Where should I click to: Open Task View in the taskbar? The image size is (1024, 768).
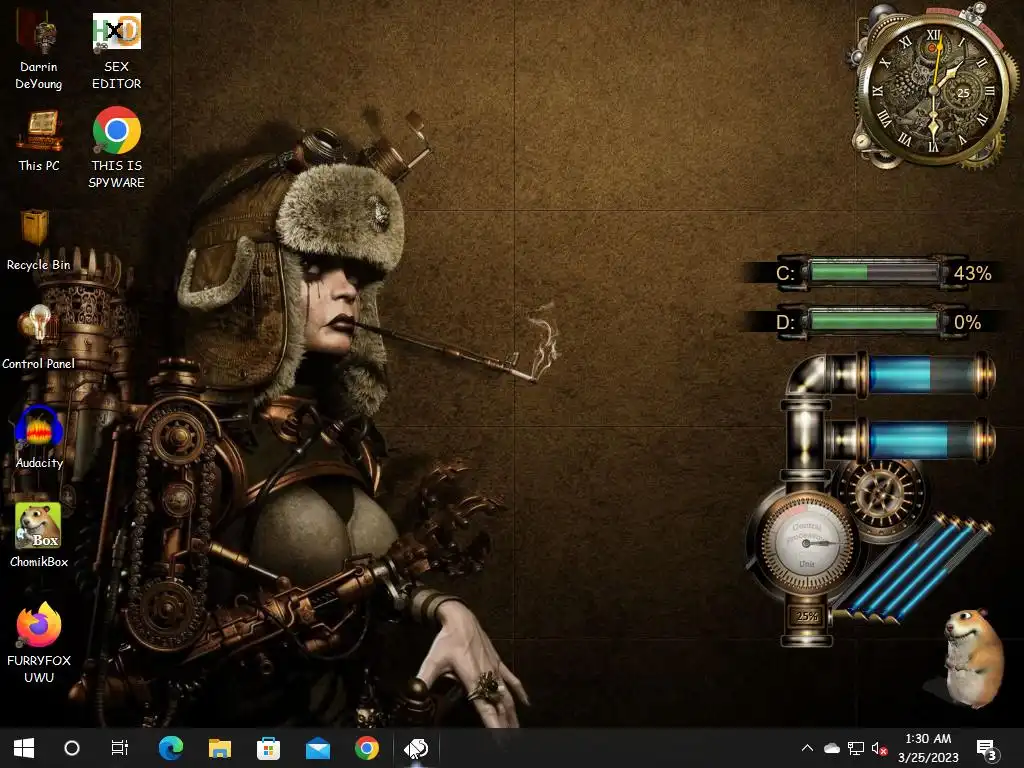(x=120, y=748)
